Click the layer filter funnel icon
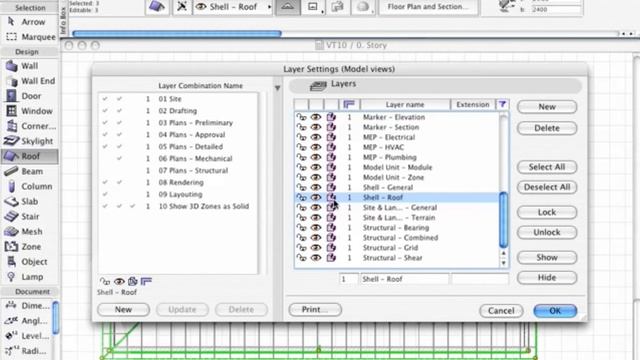 [502, 104]
